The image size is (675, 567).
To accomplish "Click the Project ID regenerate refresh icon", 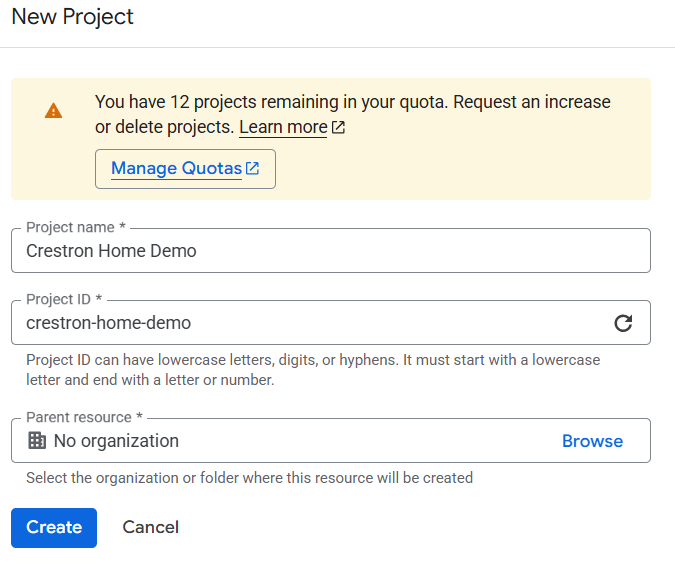I will coord(623,323).
